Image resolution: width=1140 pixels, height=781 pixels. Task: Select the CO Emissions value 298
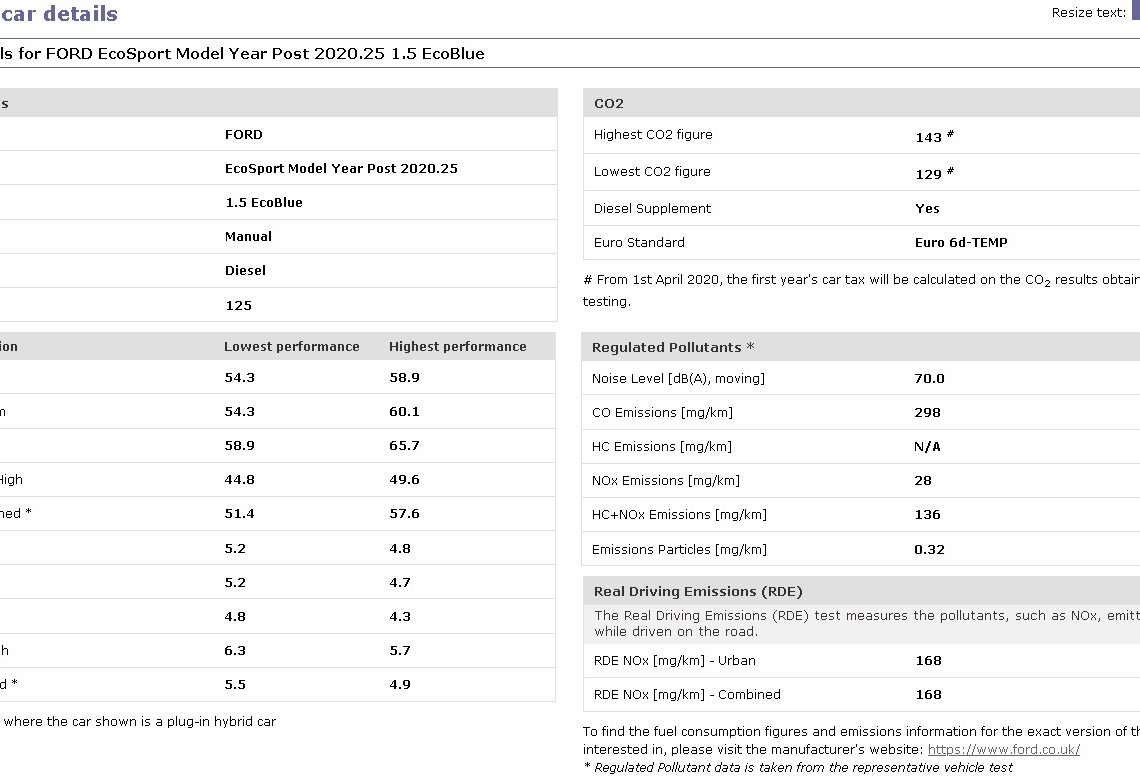point(927,412)
